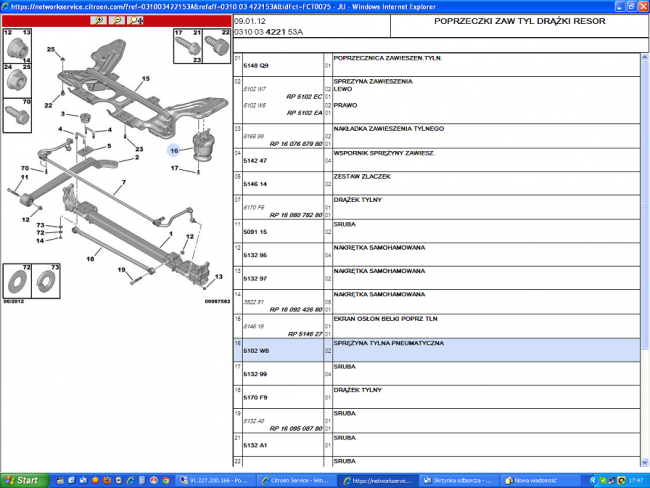This screenshot has width=650, height=488.
Task: Select part number 5091 15
Action: click(x=255, y=232)
